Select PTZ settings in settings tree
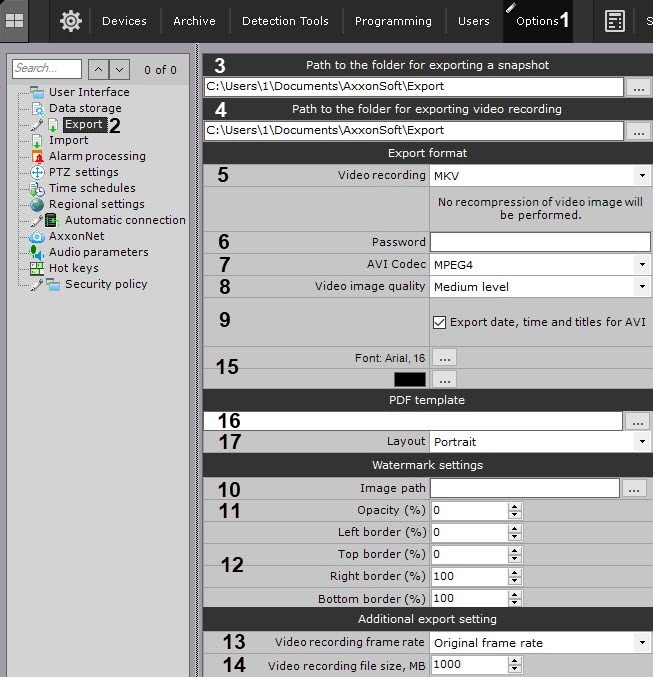The width and height of the screenshot is (653, 677). [83, 172]
